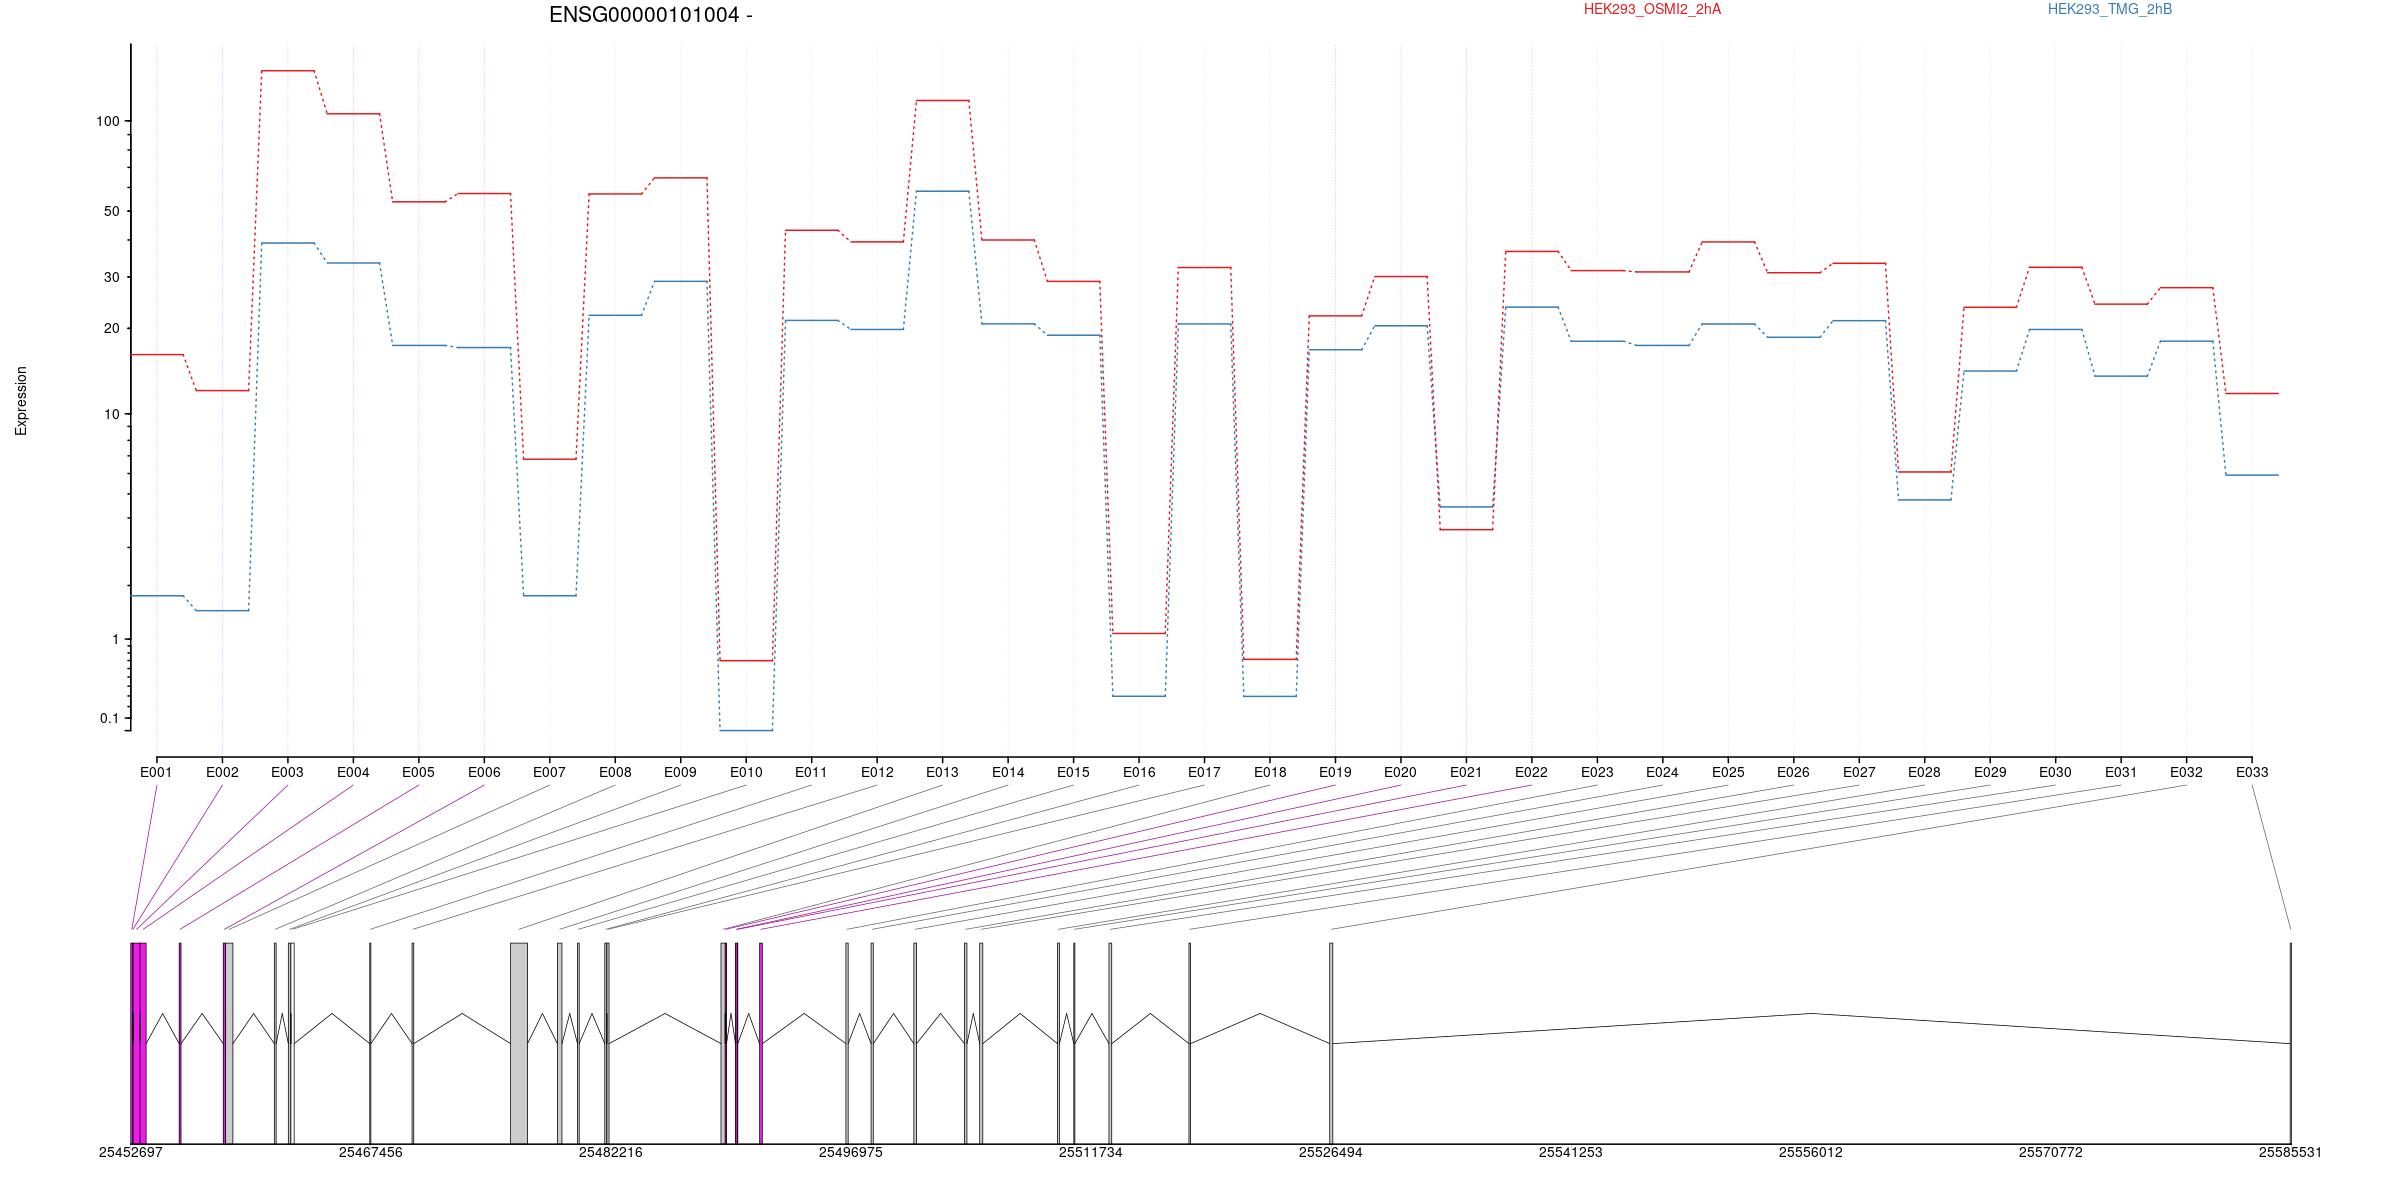
Task: Click the y-axis tick value 30
Action: [x=111, y=277]
